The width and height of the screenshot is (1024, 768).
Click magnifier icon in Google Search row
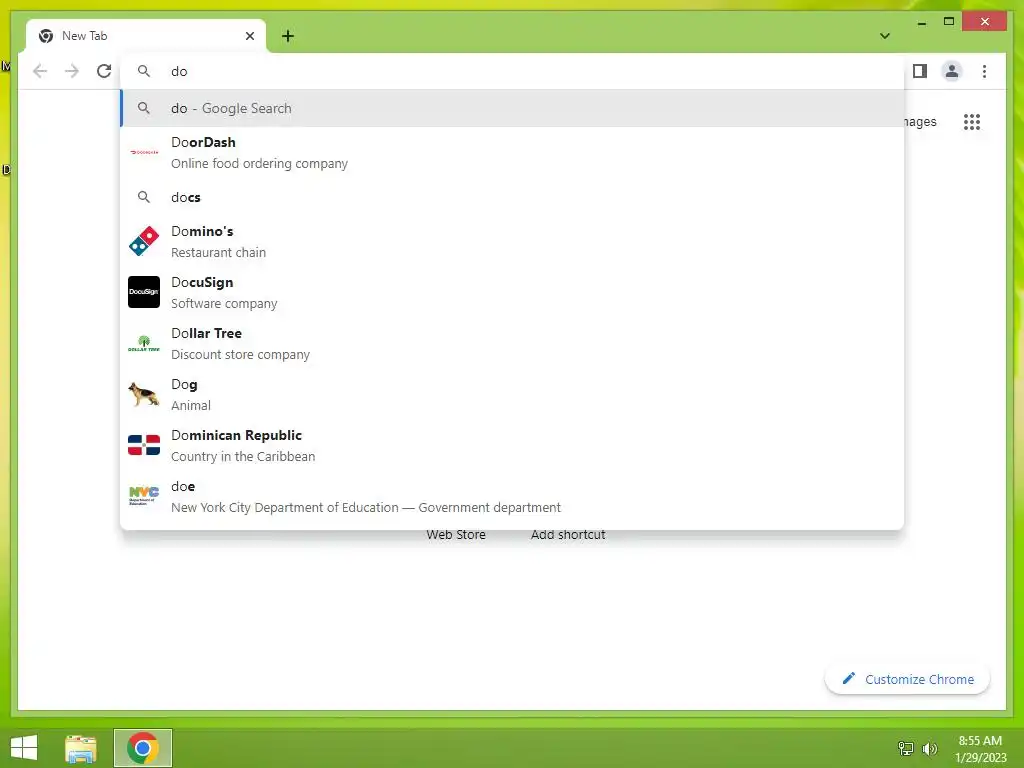point(144,108)
